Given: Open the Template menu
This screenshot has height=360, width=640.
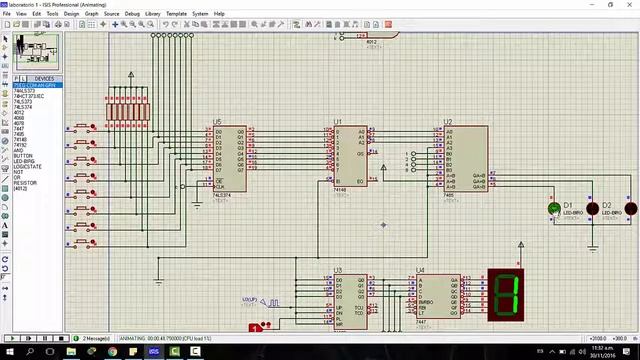Looking at the screenshot, I should pyautogui.click(x=176, y=13).
